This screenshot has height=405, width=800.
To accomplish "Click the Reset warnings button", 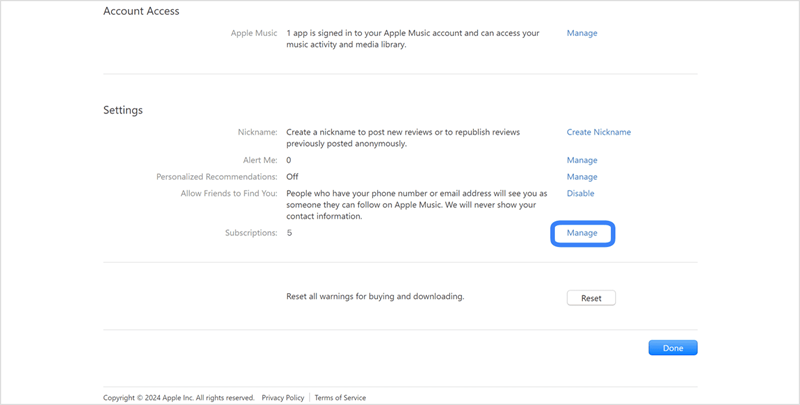I will click(591, 298).
